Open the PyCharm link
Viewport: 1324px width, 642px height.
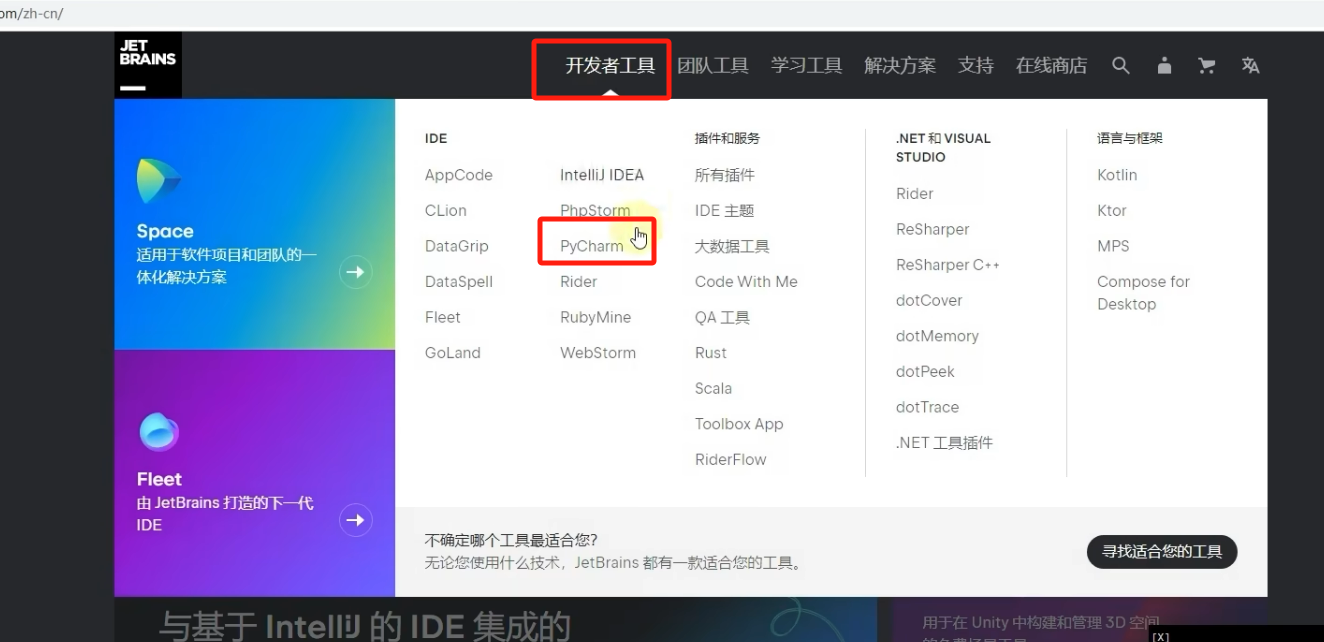(x=592, y=246)
